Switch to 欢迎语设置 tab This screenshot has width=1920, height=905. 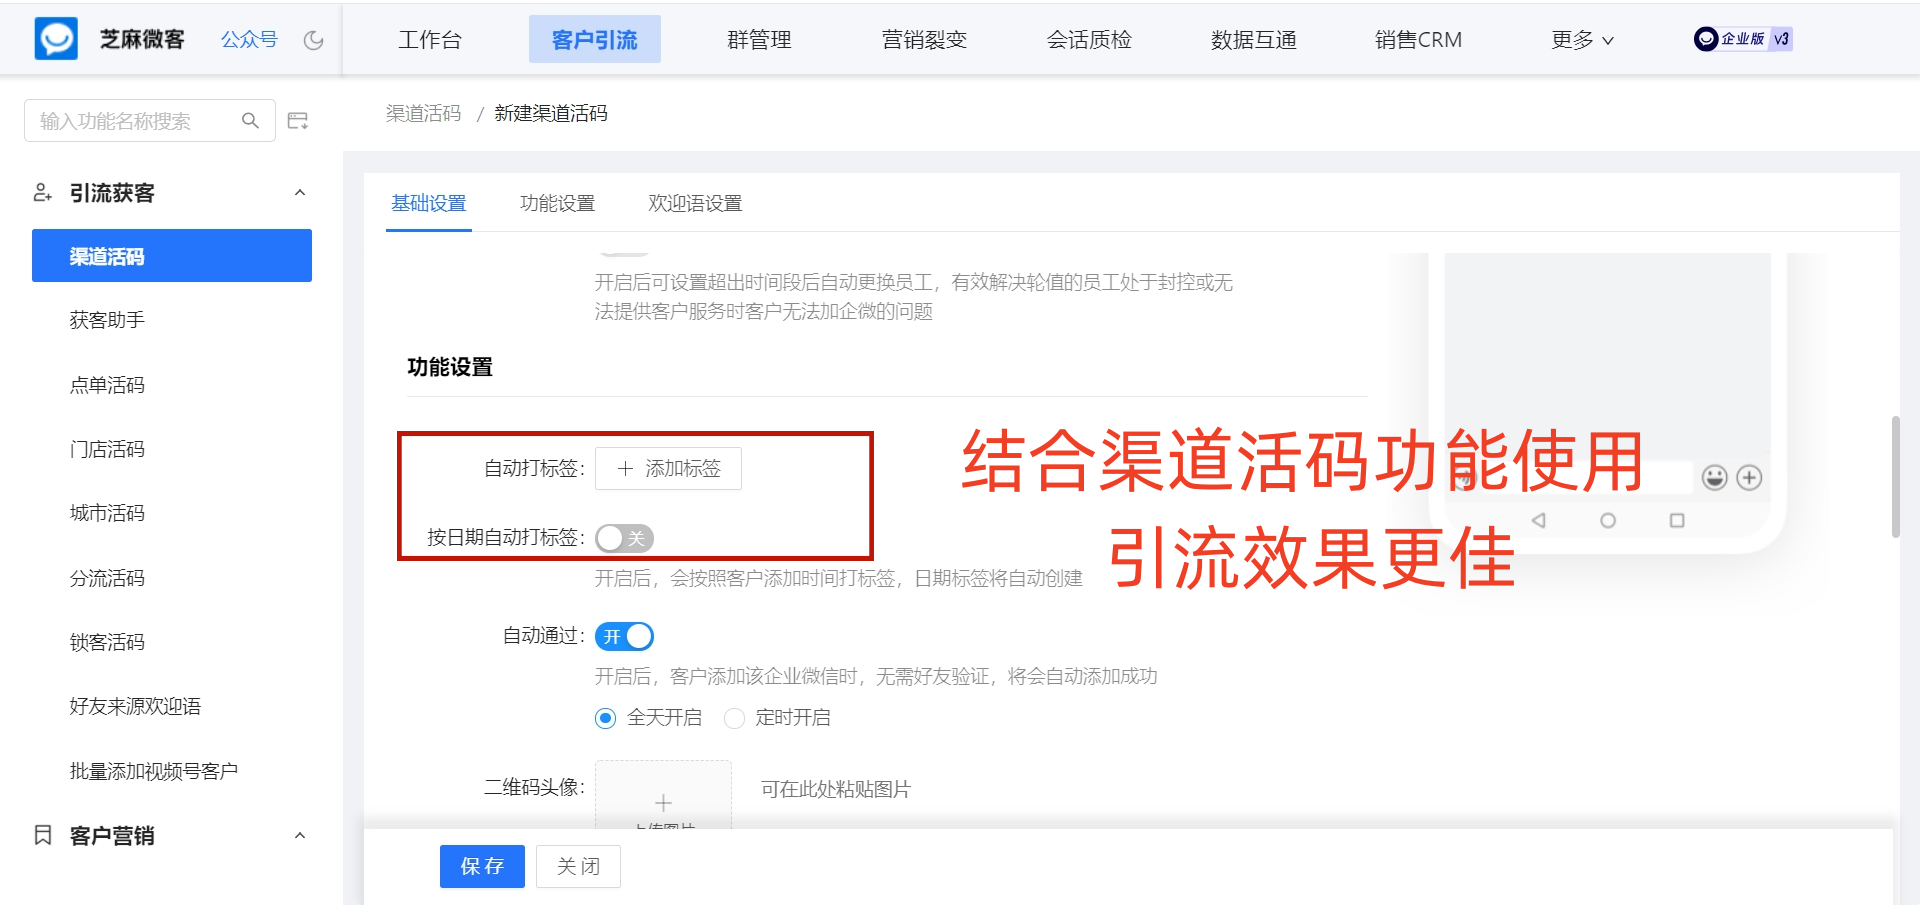coord(695,203)
